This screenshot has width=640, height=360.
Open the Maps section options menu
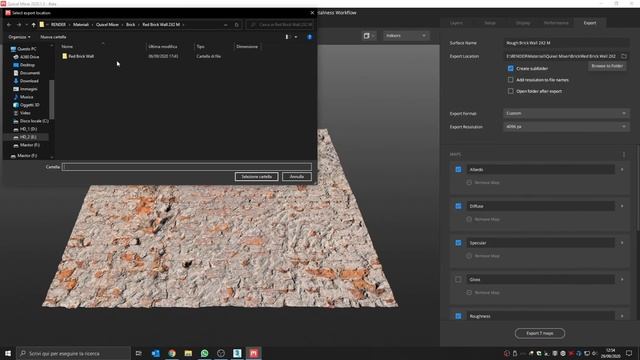tap(624, 155)
